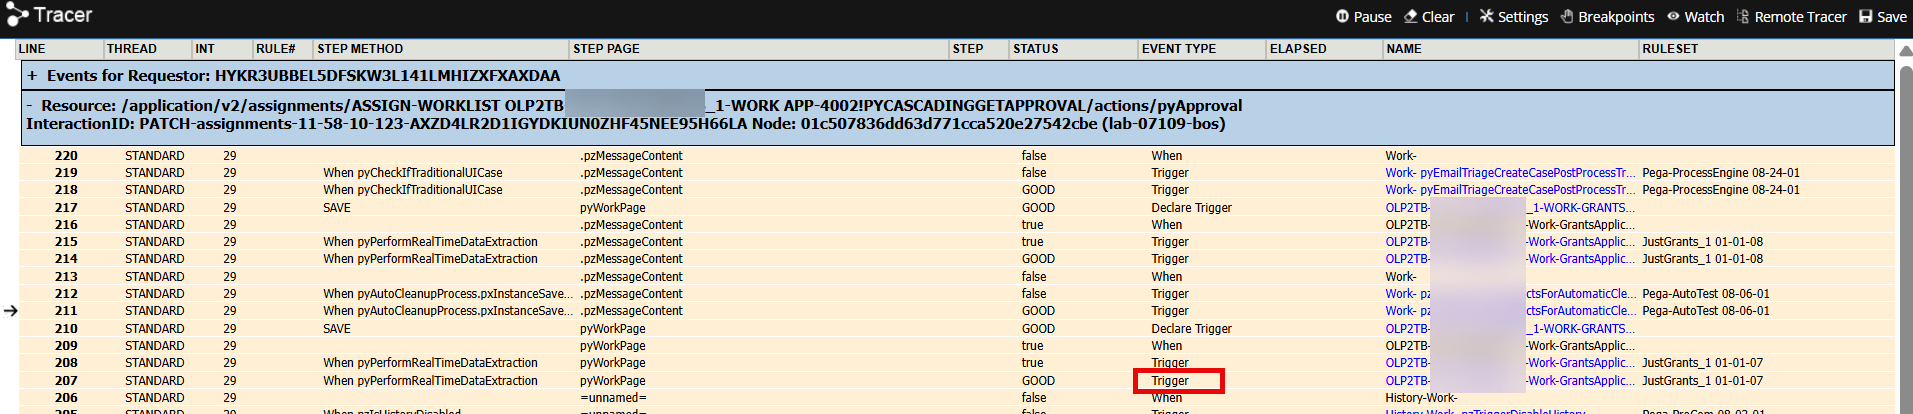Click the NAME column header
The image size is (1913, 414).
[x=1404, y=49]
